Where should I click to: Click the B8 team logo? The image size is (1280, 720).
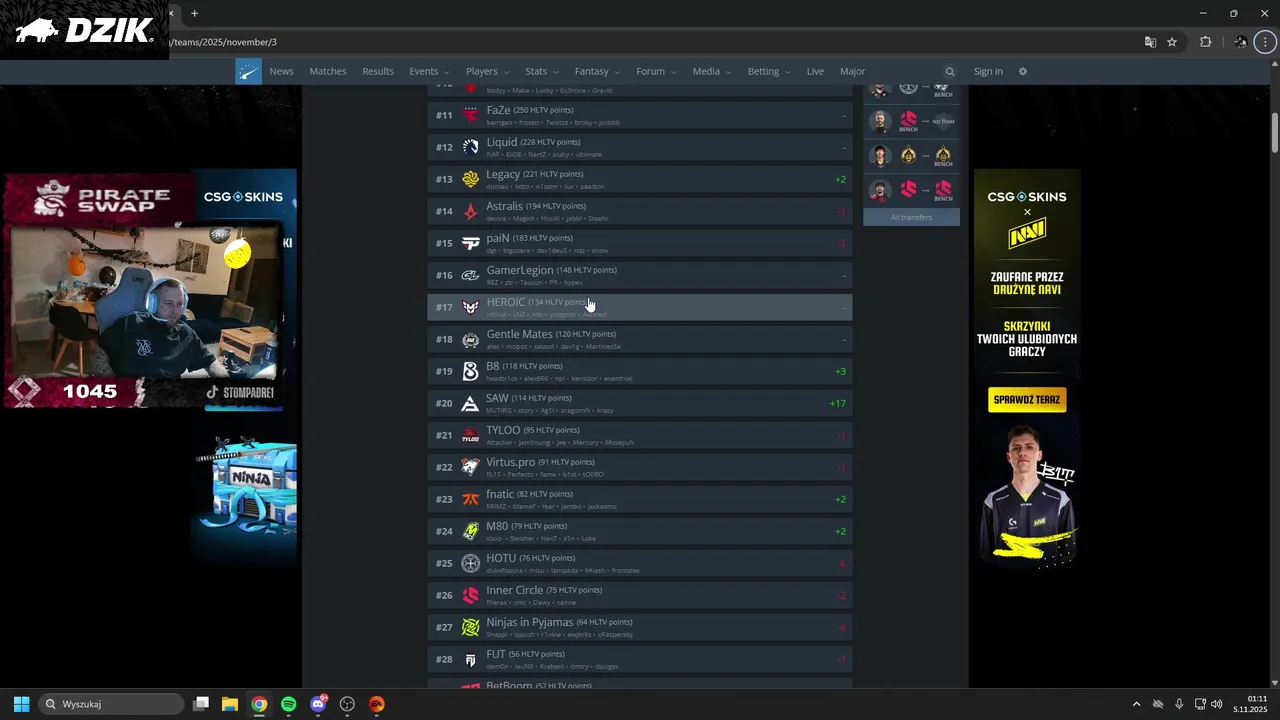[x=470, y=371]
